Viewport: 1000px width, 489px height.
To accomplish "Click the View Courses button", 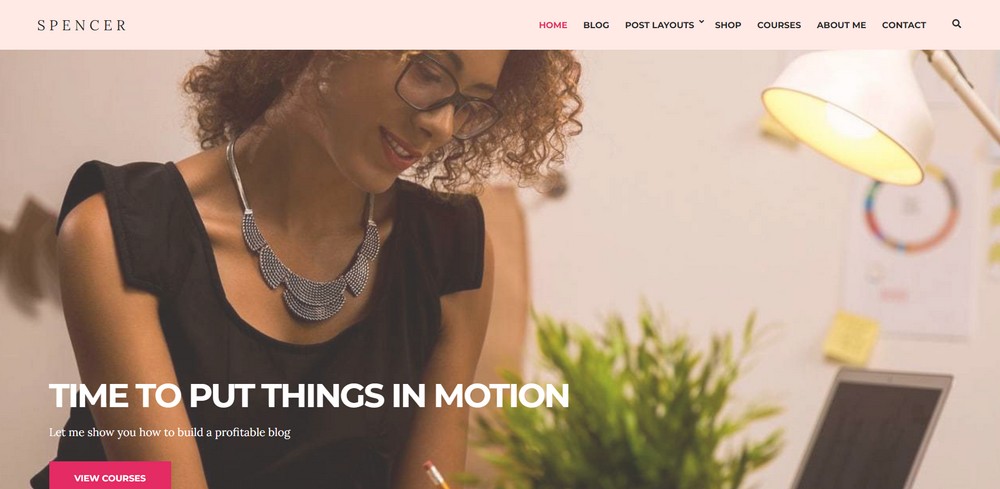I will point(110,475).
